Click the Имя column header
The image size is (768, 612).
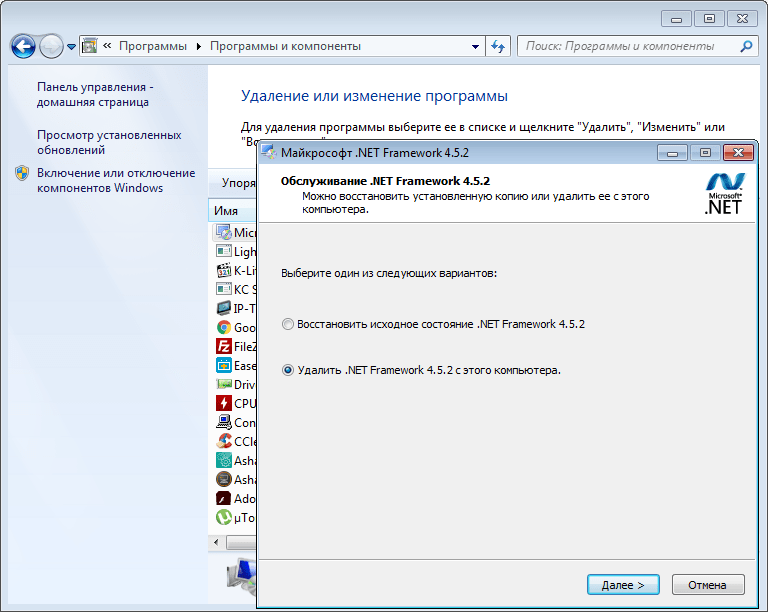233,211
